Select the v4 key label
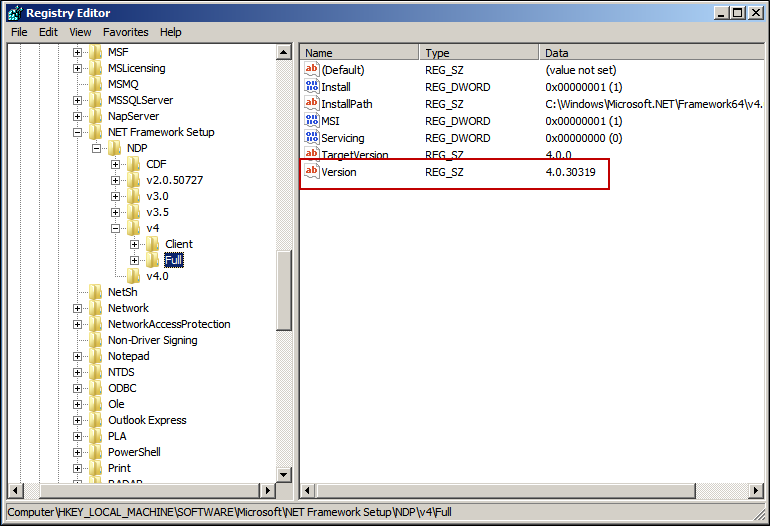Screen dimensions: 770x526 point(153,228)
